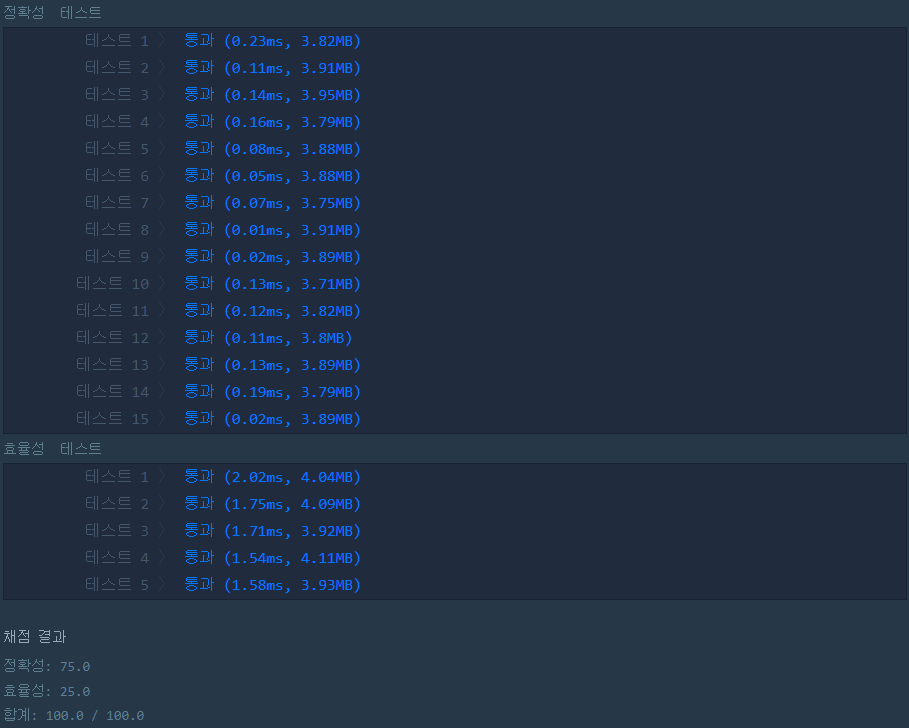Select the 테스트 14 label
Viewport: 909px width, 728px height.
(x=112, y=392)
